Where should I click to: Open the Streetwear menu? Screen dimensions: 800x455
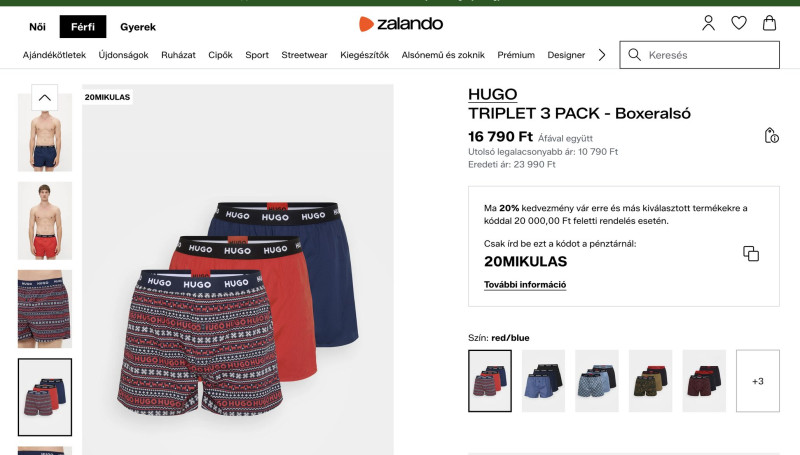(304, 55)
